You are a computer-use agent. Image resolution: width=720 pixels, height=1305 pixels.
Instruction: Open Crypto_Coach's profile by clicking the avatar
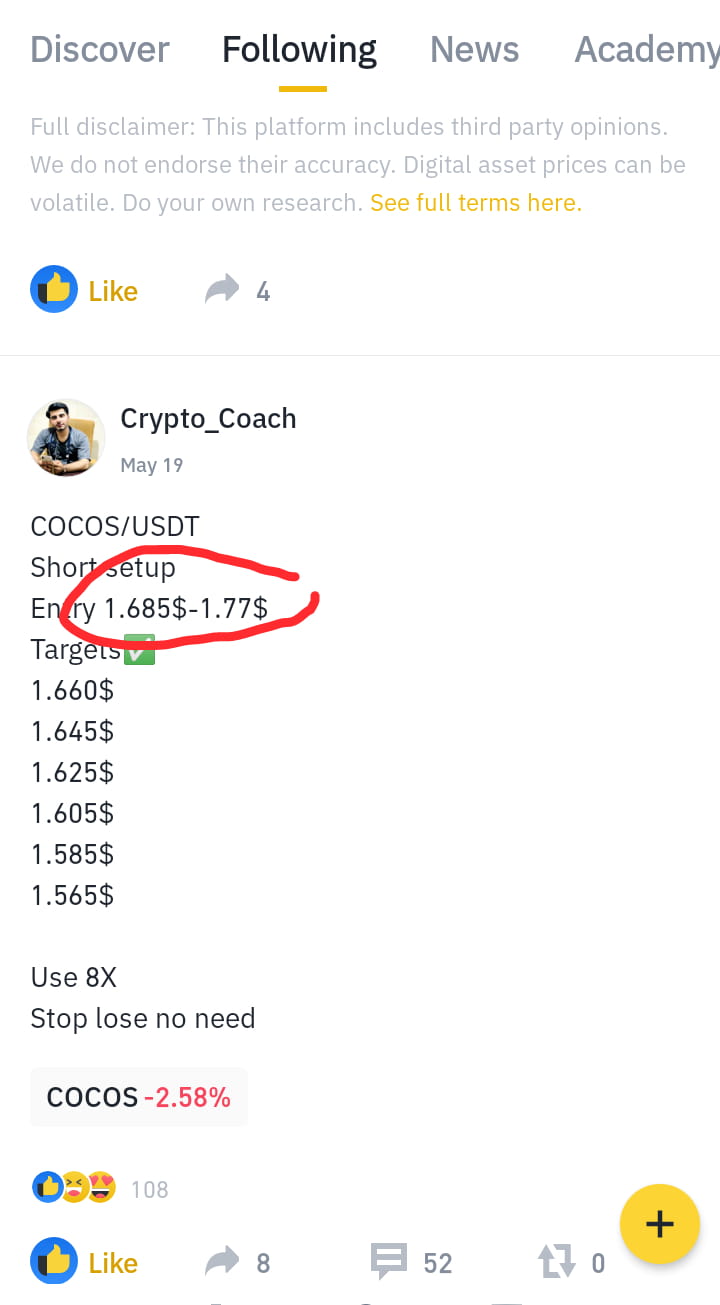click(65, 437)
